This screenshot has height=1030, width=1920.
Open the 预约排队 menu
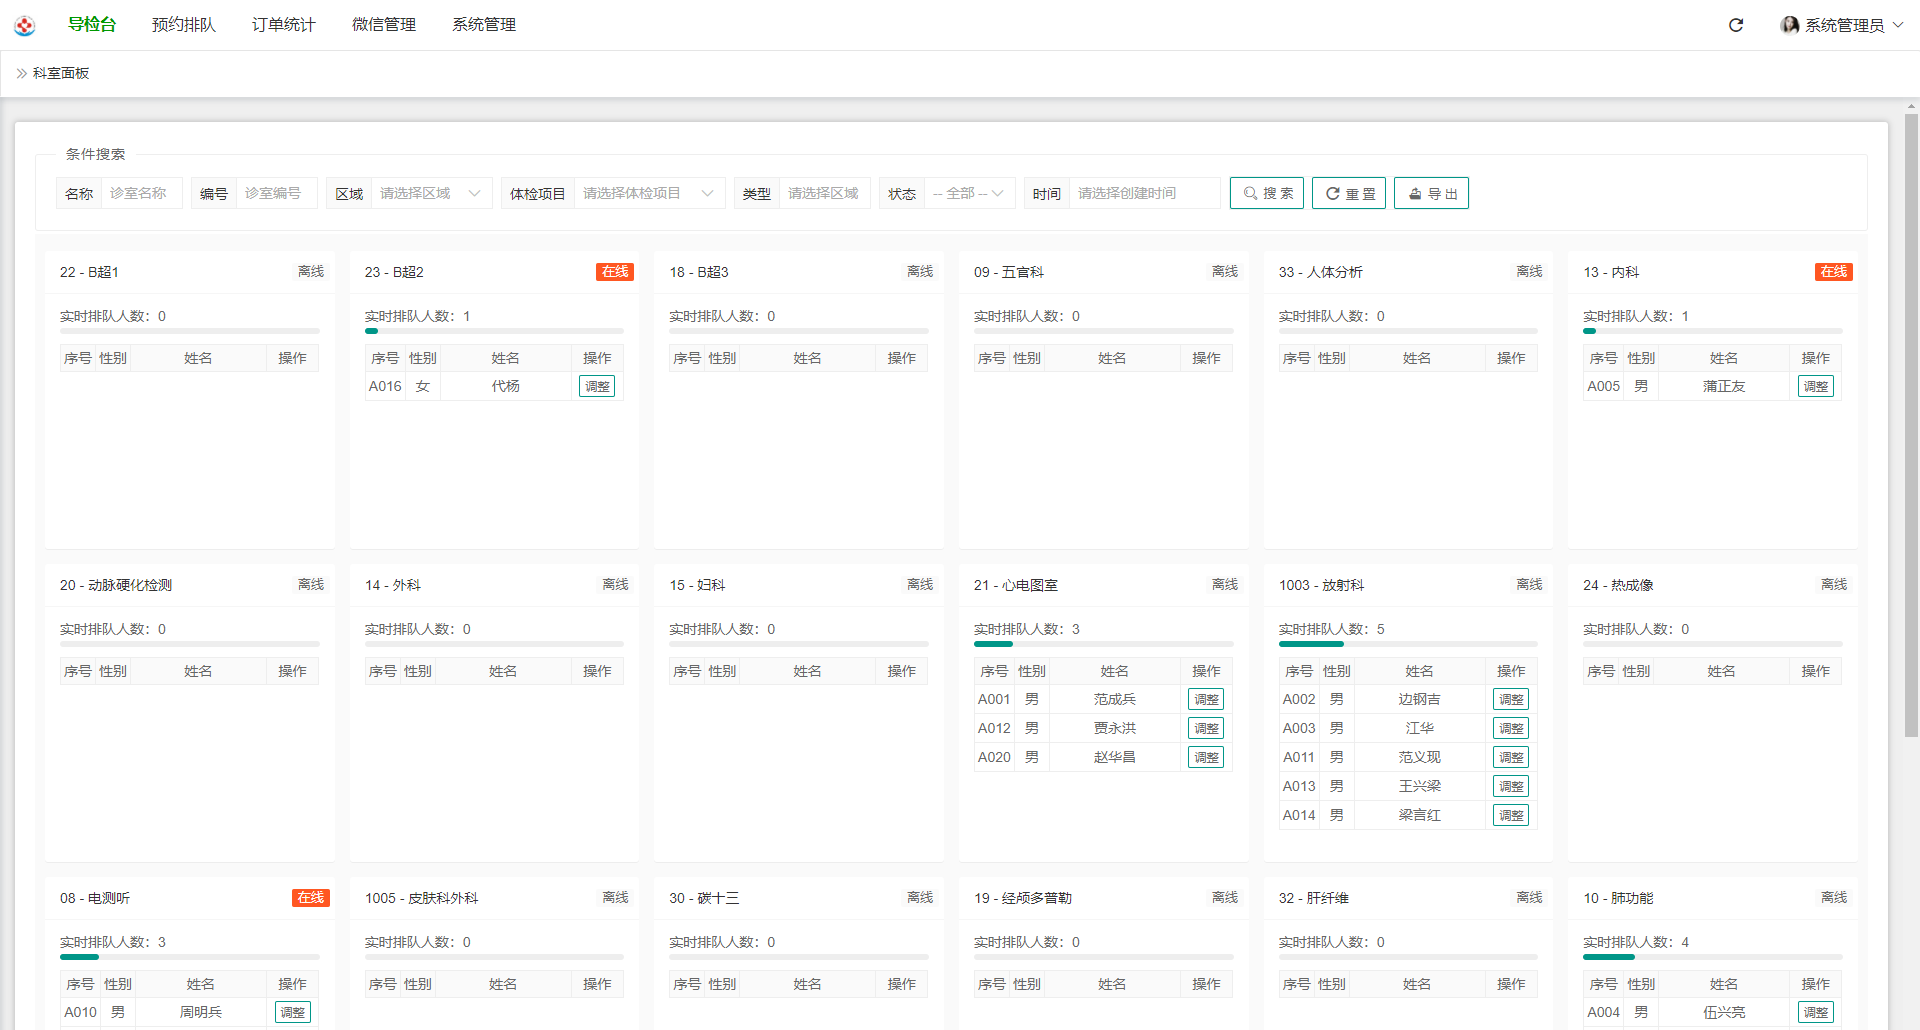[183, 25]
